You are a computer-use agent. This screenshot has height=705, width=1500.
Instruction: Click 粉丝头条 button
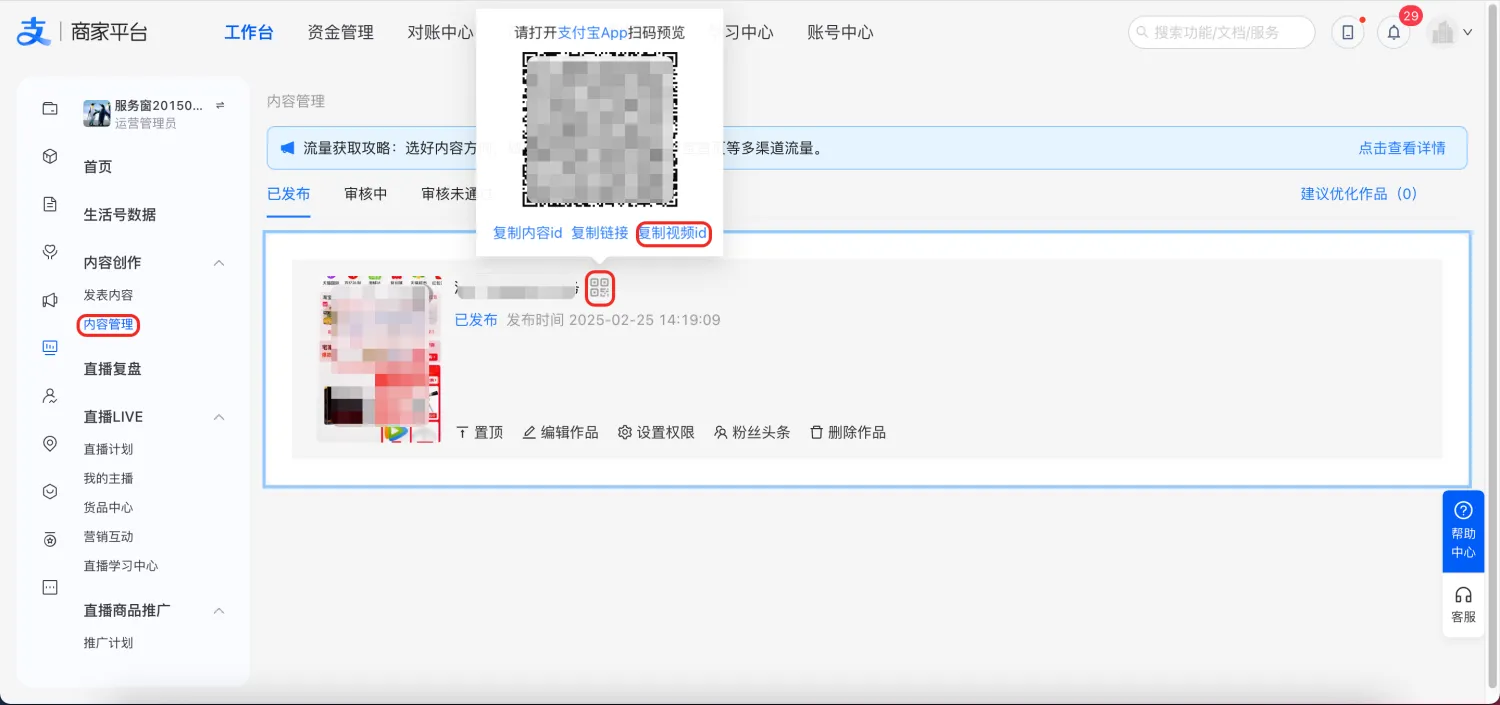(x=752, y=433)
